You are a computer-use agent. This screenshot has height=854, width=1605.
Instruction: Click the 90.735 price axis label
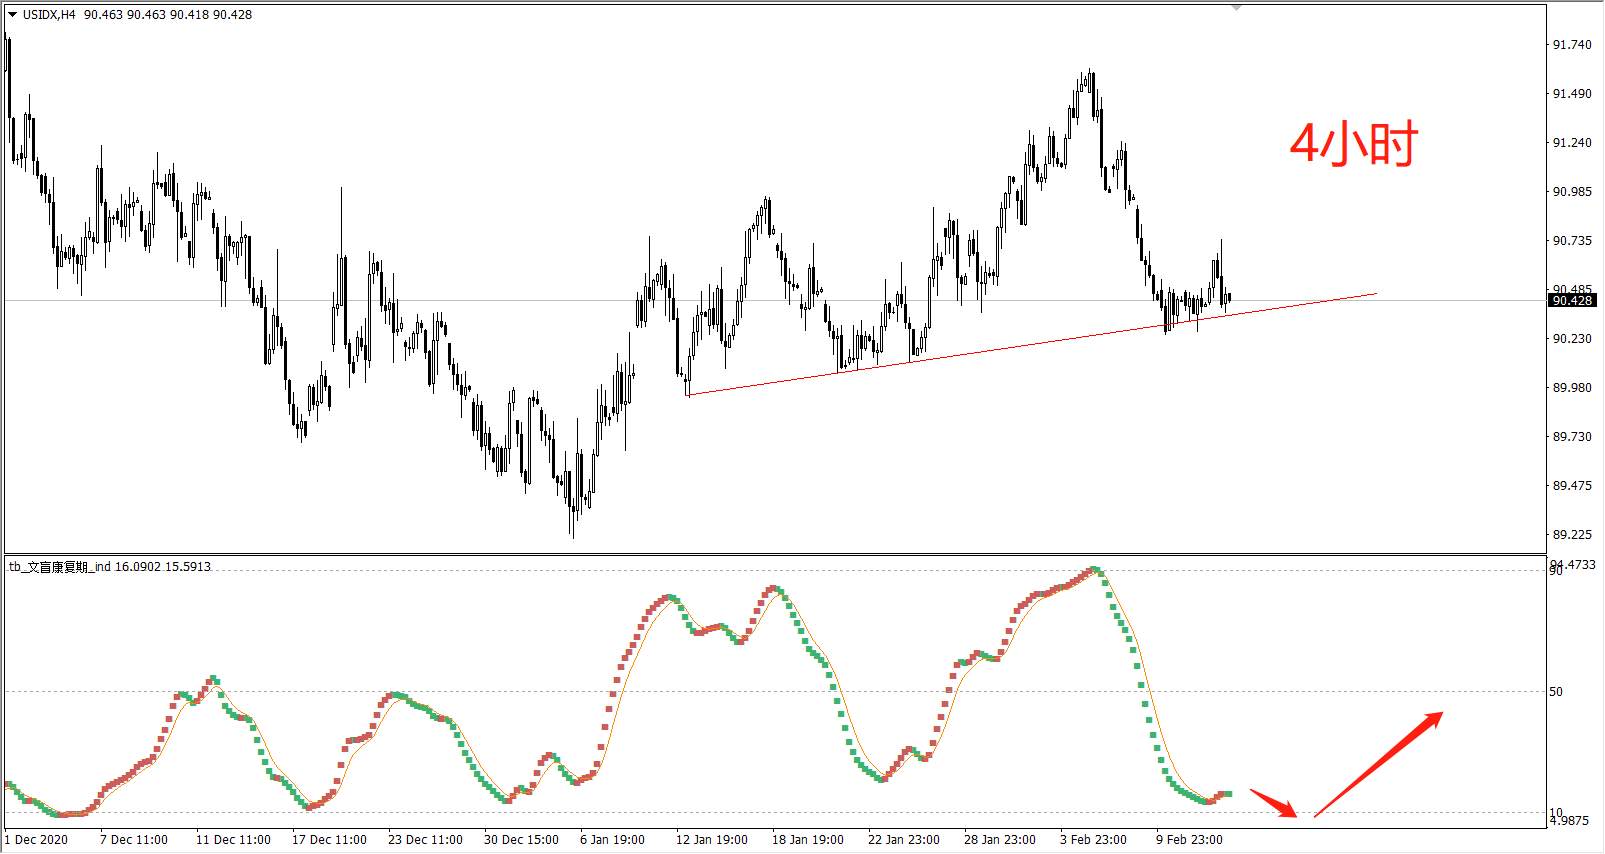click(1571, 241)
